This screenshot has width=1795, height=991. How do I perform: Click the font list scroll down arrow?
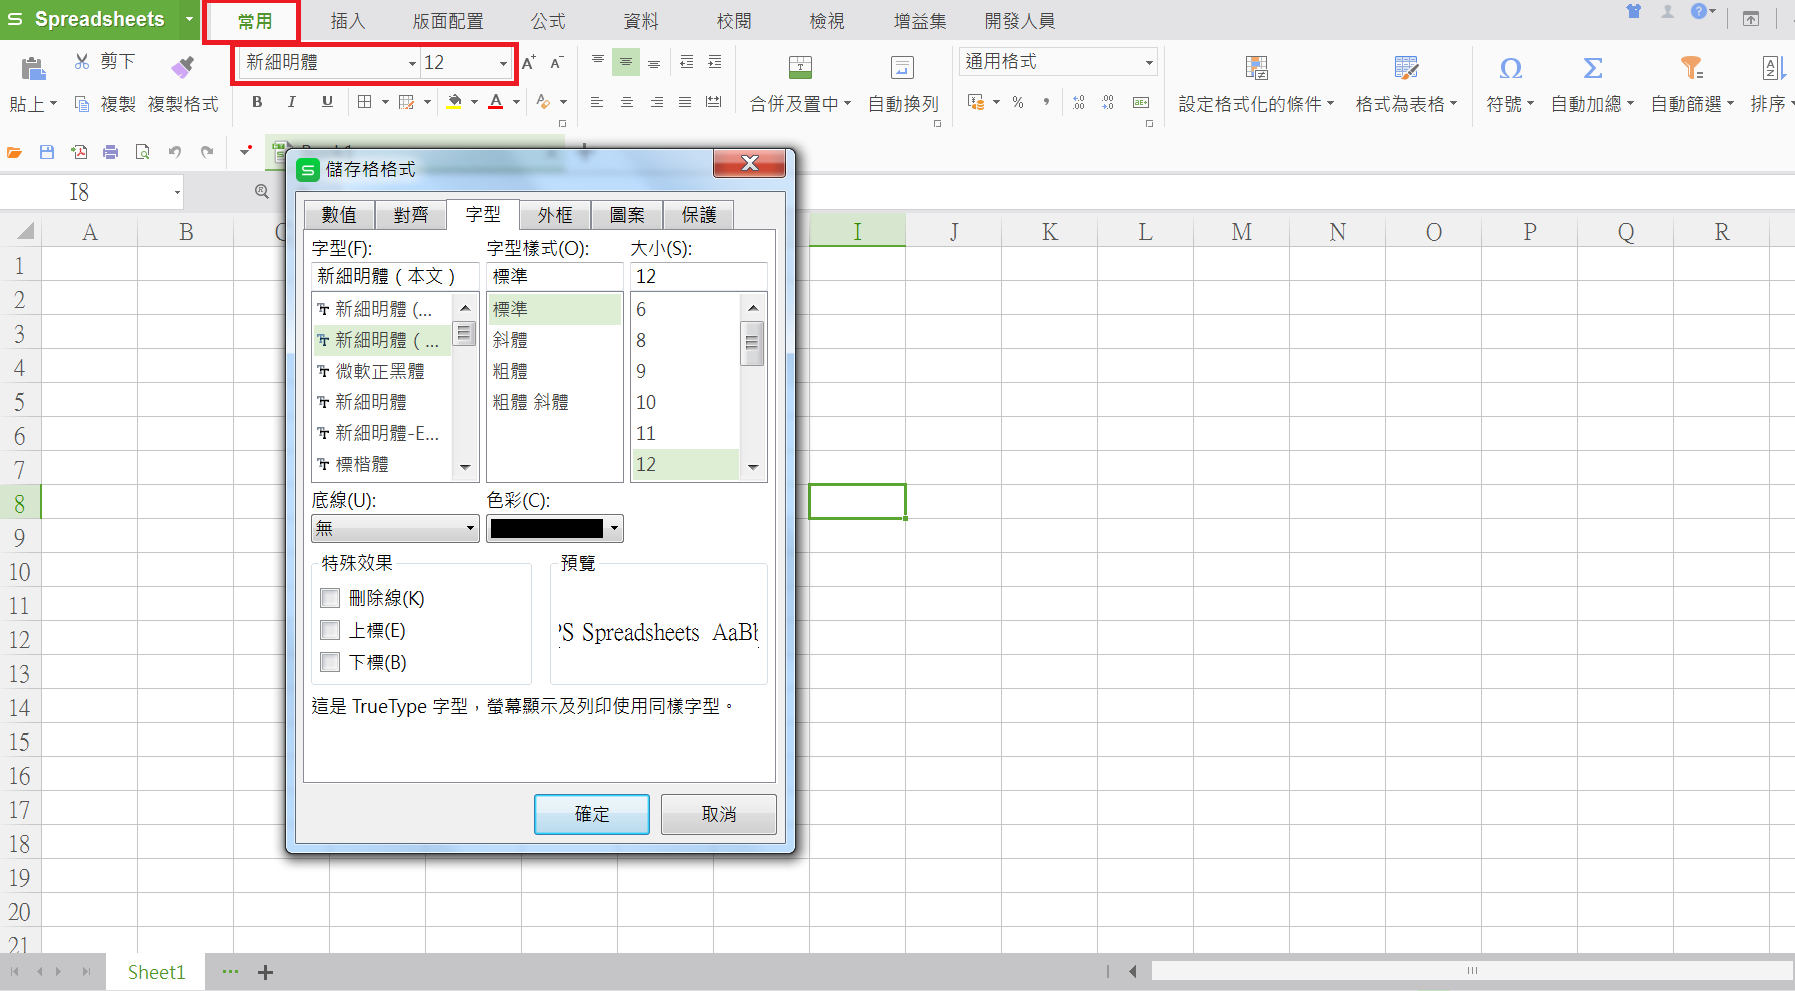coord(465,467)
